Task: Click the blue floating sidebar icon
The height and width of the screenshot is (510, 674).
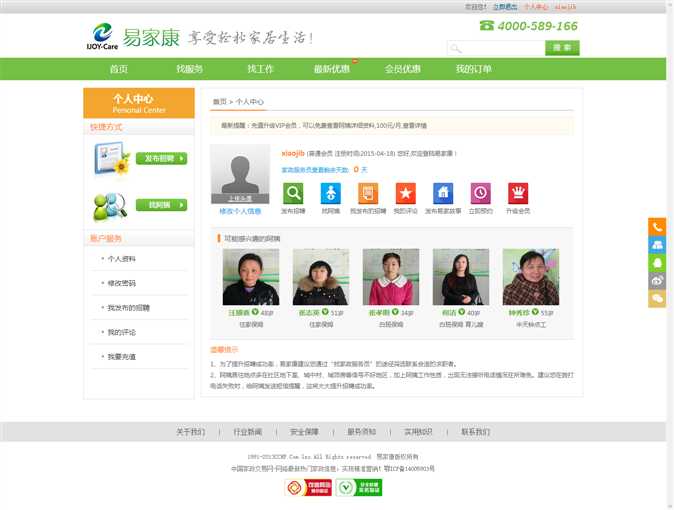Action: point(657,245)
